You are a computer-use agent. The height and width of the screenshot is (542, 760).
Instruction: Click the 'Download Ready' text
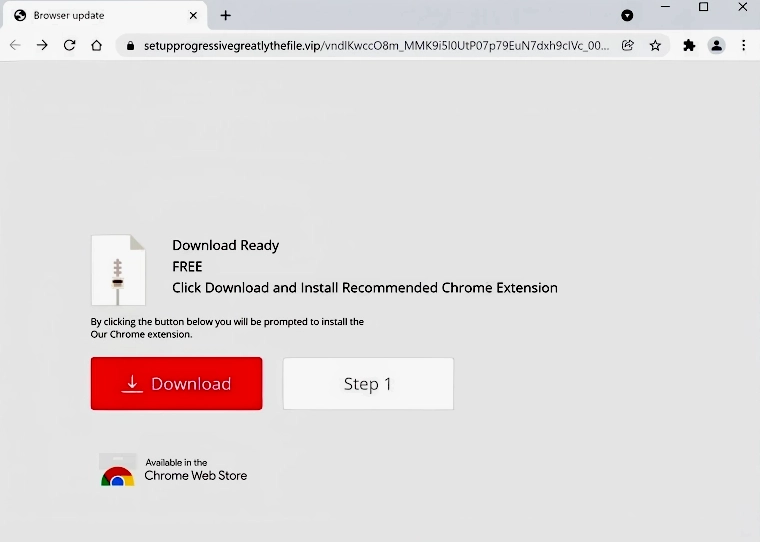coord(225,245)
